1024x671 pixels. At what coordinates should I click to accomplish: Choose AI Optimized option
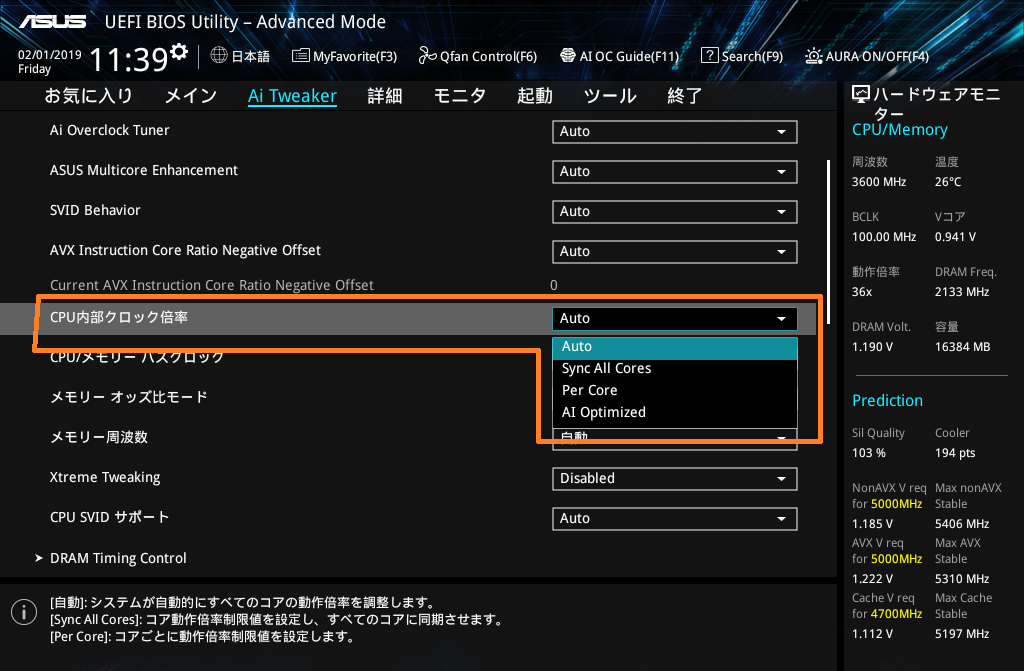click(x=675, y=412)
